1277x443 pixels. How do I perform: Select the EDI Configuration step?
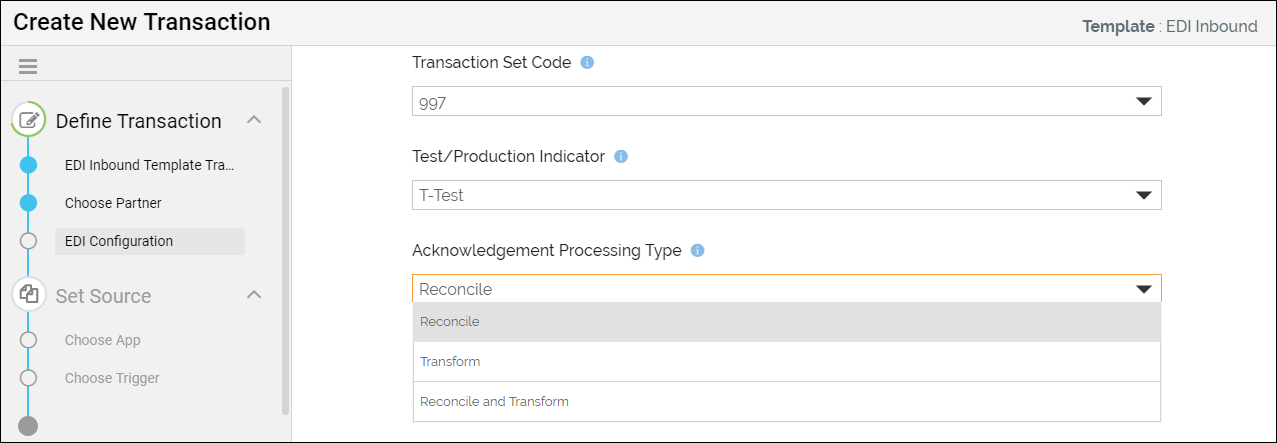149,241
